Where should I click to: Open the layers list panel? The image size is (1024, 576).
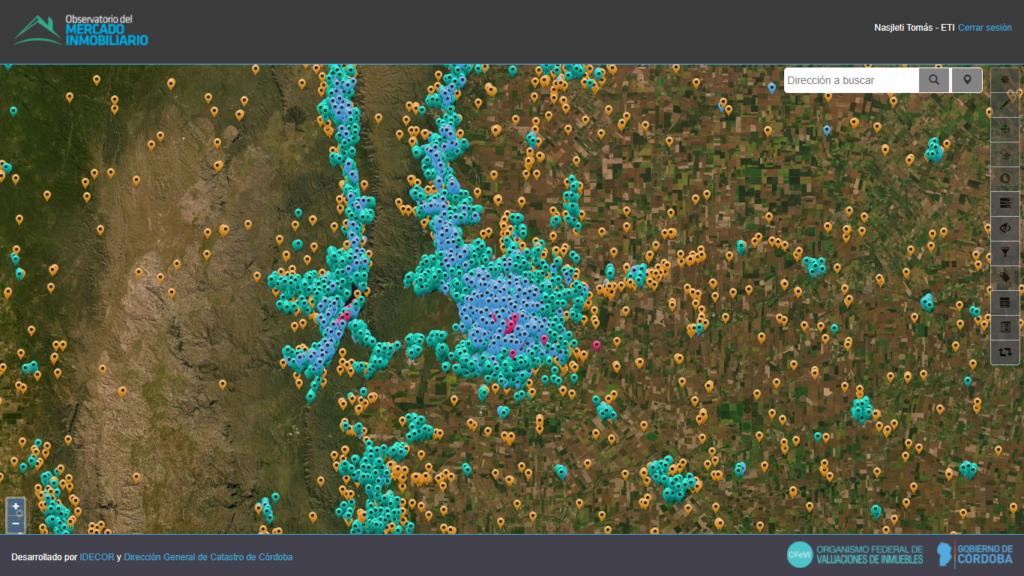click(1005, 204)
